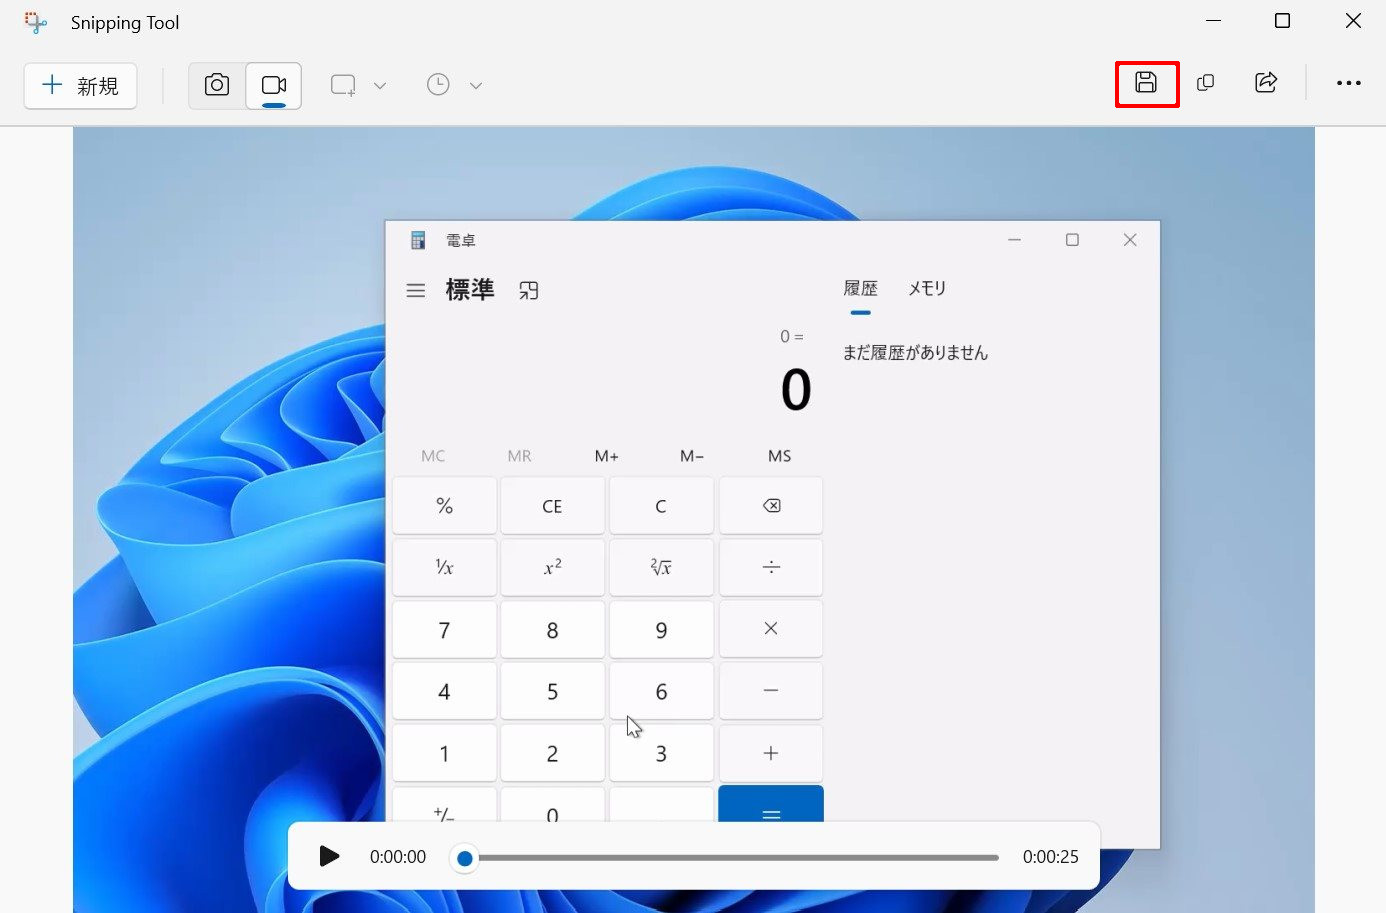
Task: Select the video record mode toggle
Action: pyautogui.click(x=273, y=85)
